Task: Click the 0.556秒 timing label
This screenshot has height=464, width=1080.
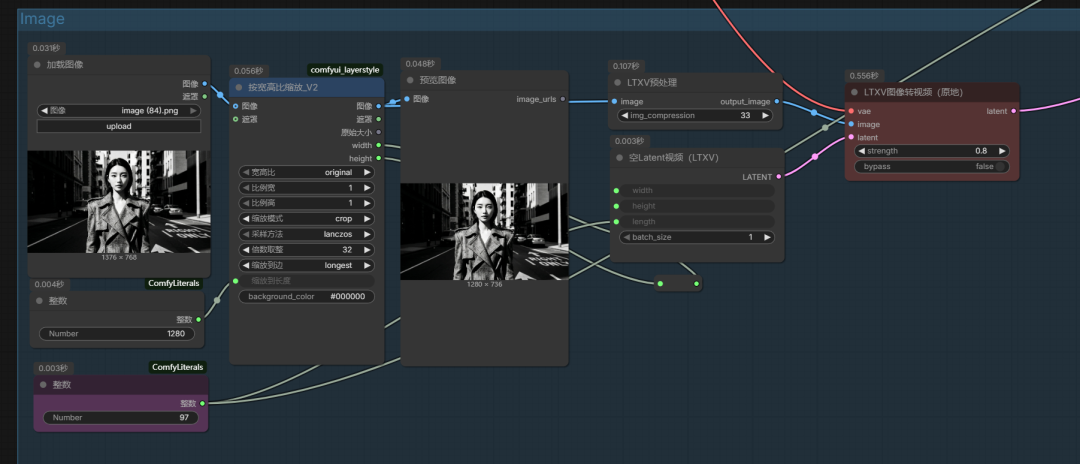Action: click(x=864, y=76)
